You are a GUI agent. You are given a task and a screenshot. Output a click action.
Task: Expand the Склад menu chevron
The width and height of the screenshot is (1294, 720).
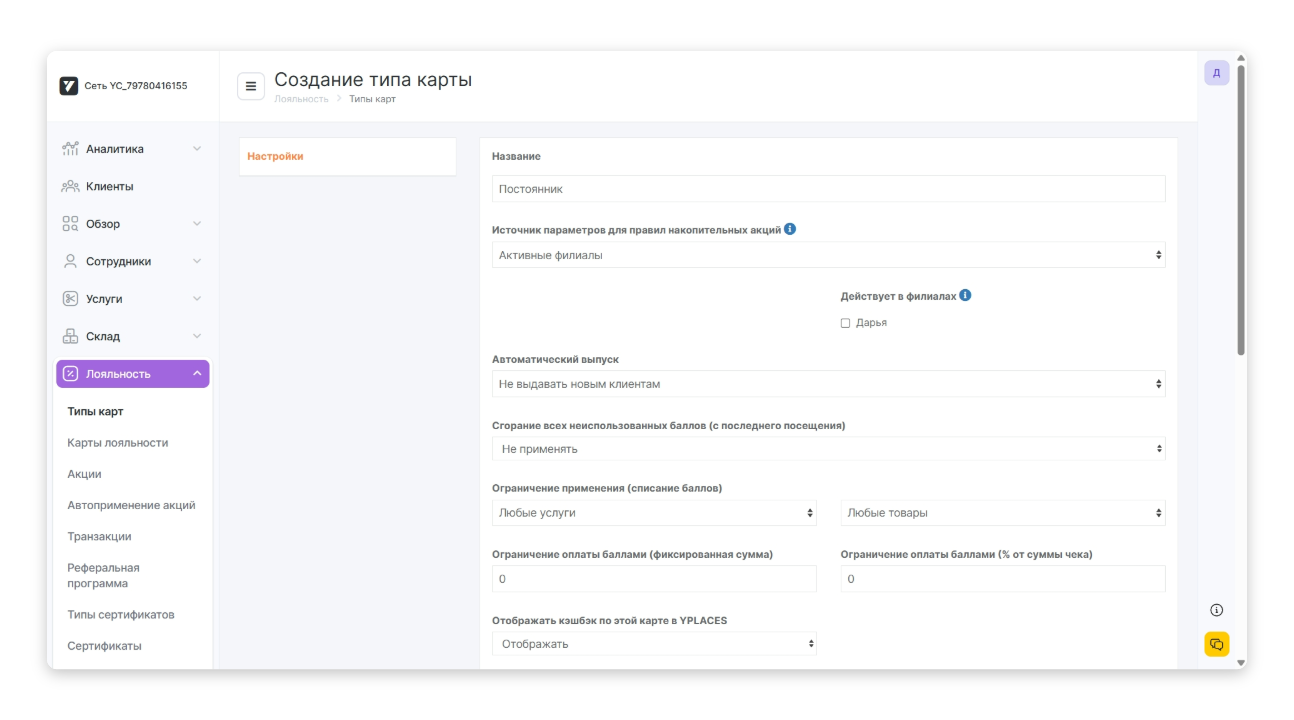(x=197, y=336)
